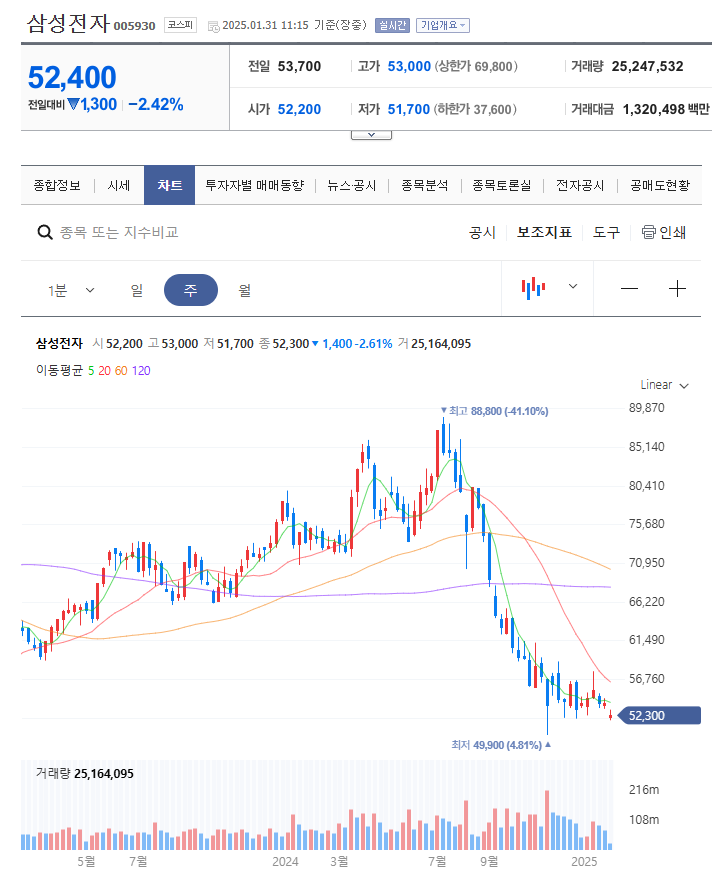Click the 2024 x-axis label

(285, 861)
